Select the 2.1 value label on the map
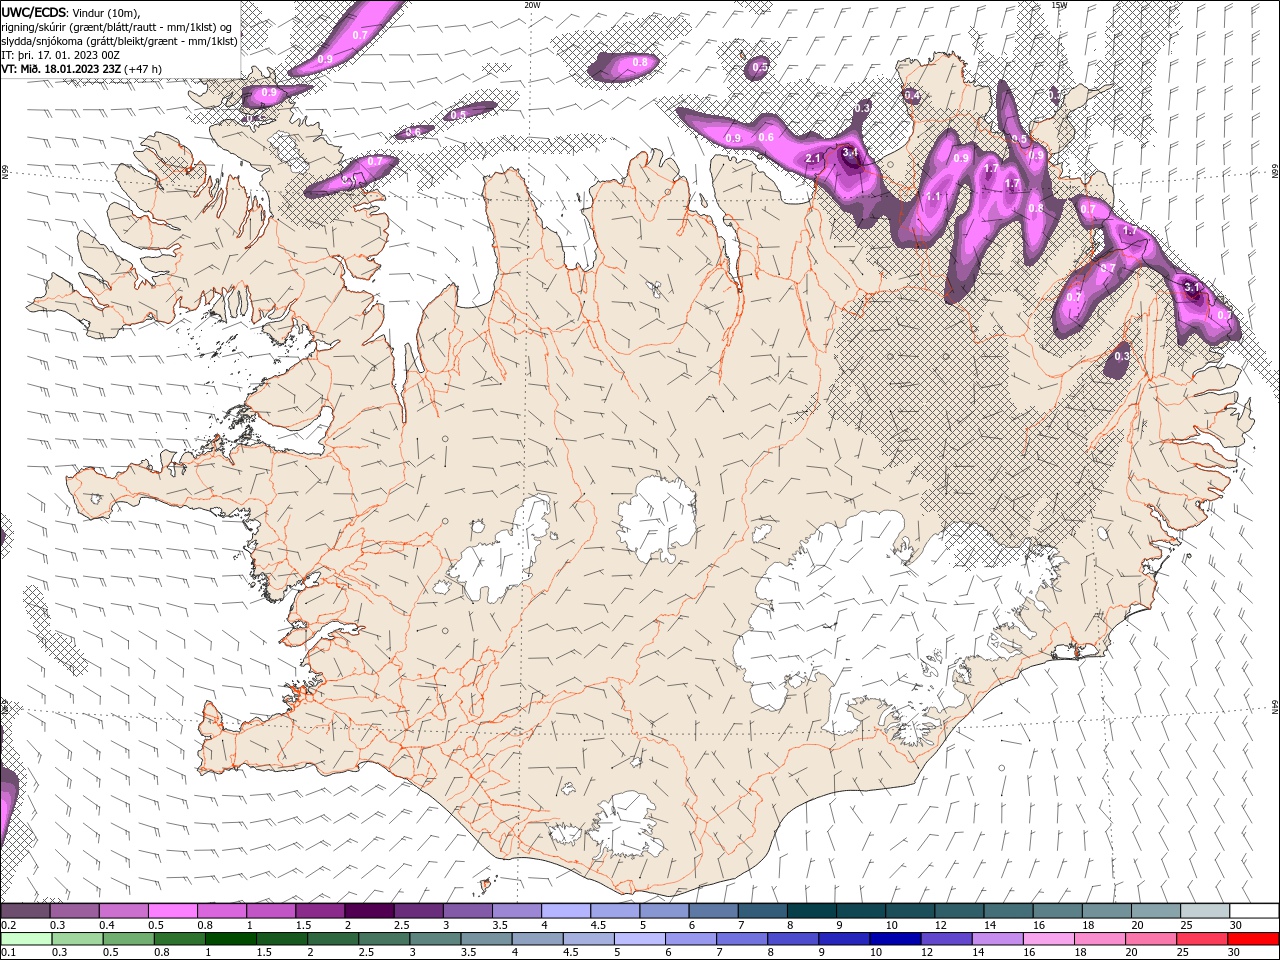 coord(814,159)
